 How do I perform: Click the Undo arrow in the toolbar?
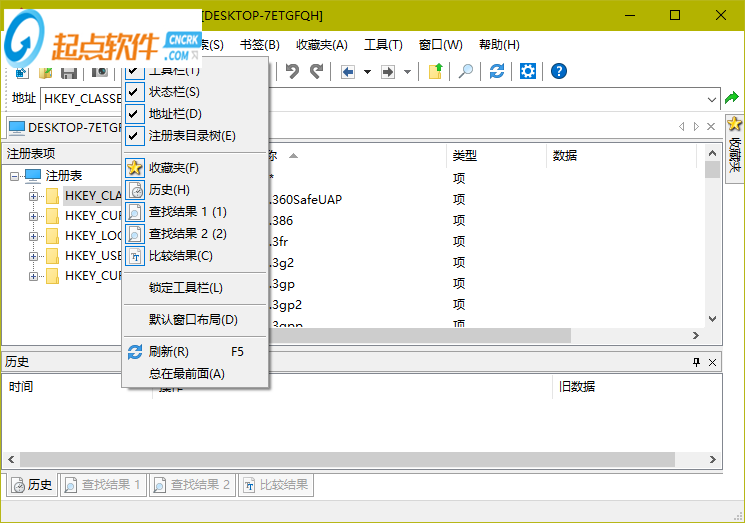point(292,71)
